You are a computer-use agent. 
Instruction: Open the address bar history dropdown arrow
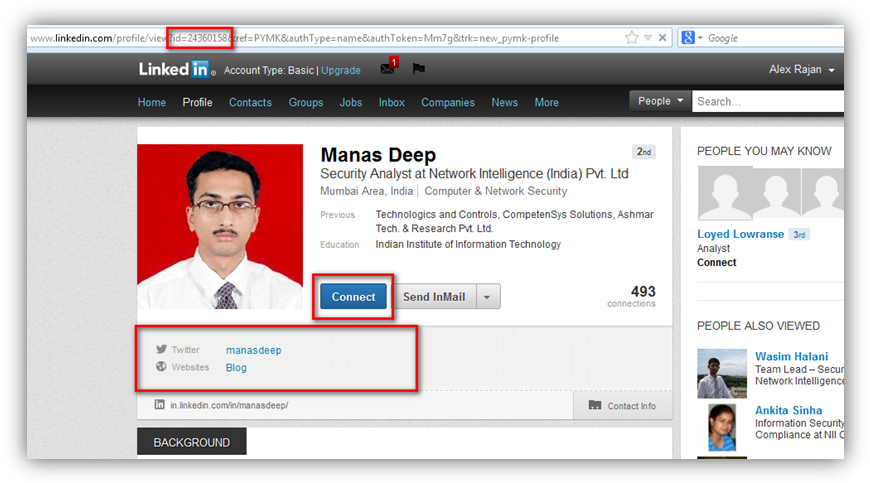[x=648, y=38]
